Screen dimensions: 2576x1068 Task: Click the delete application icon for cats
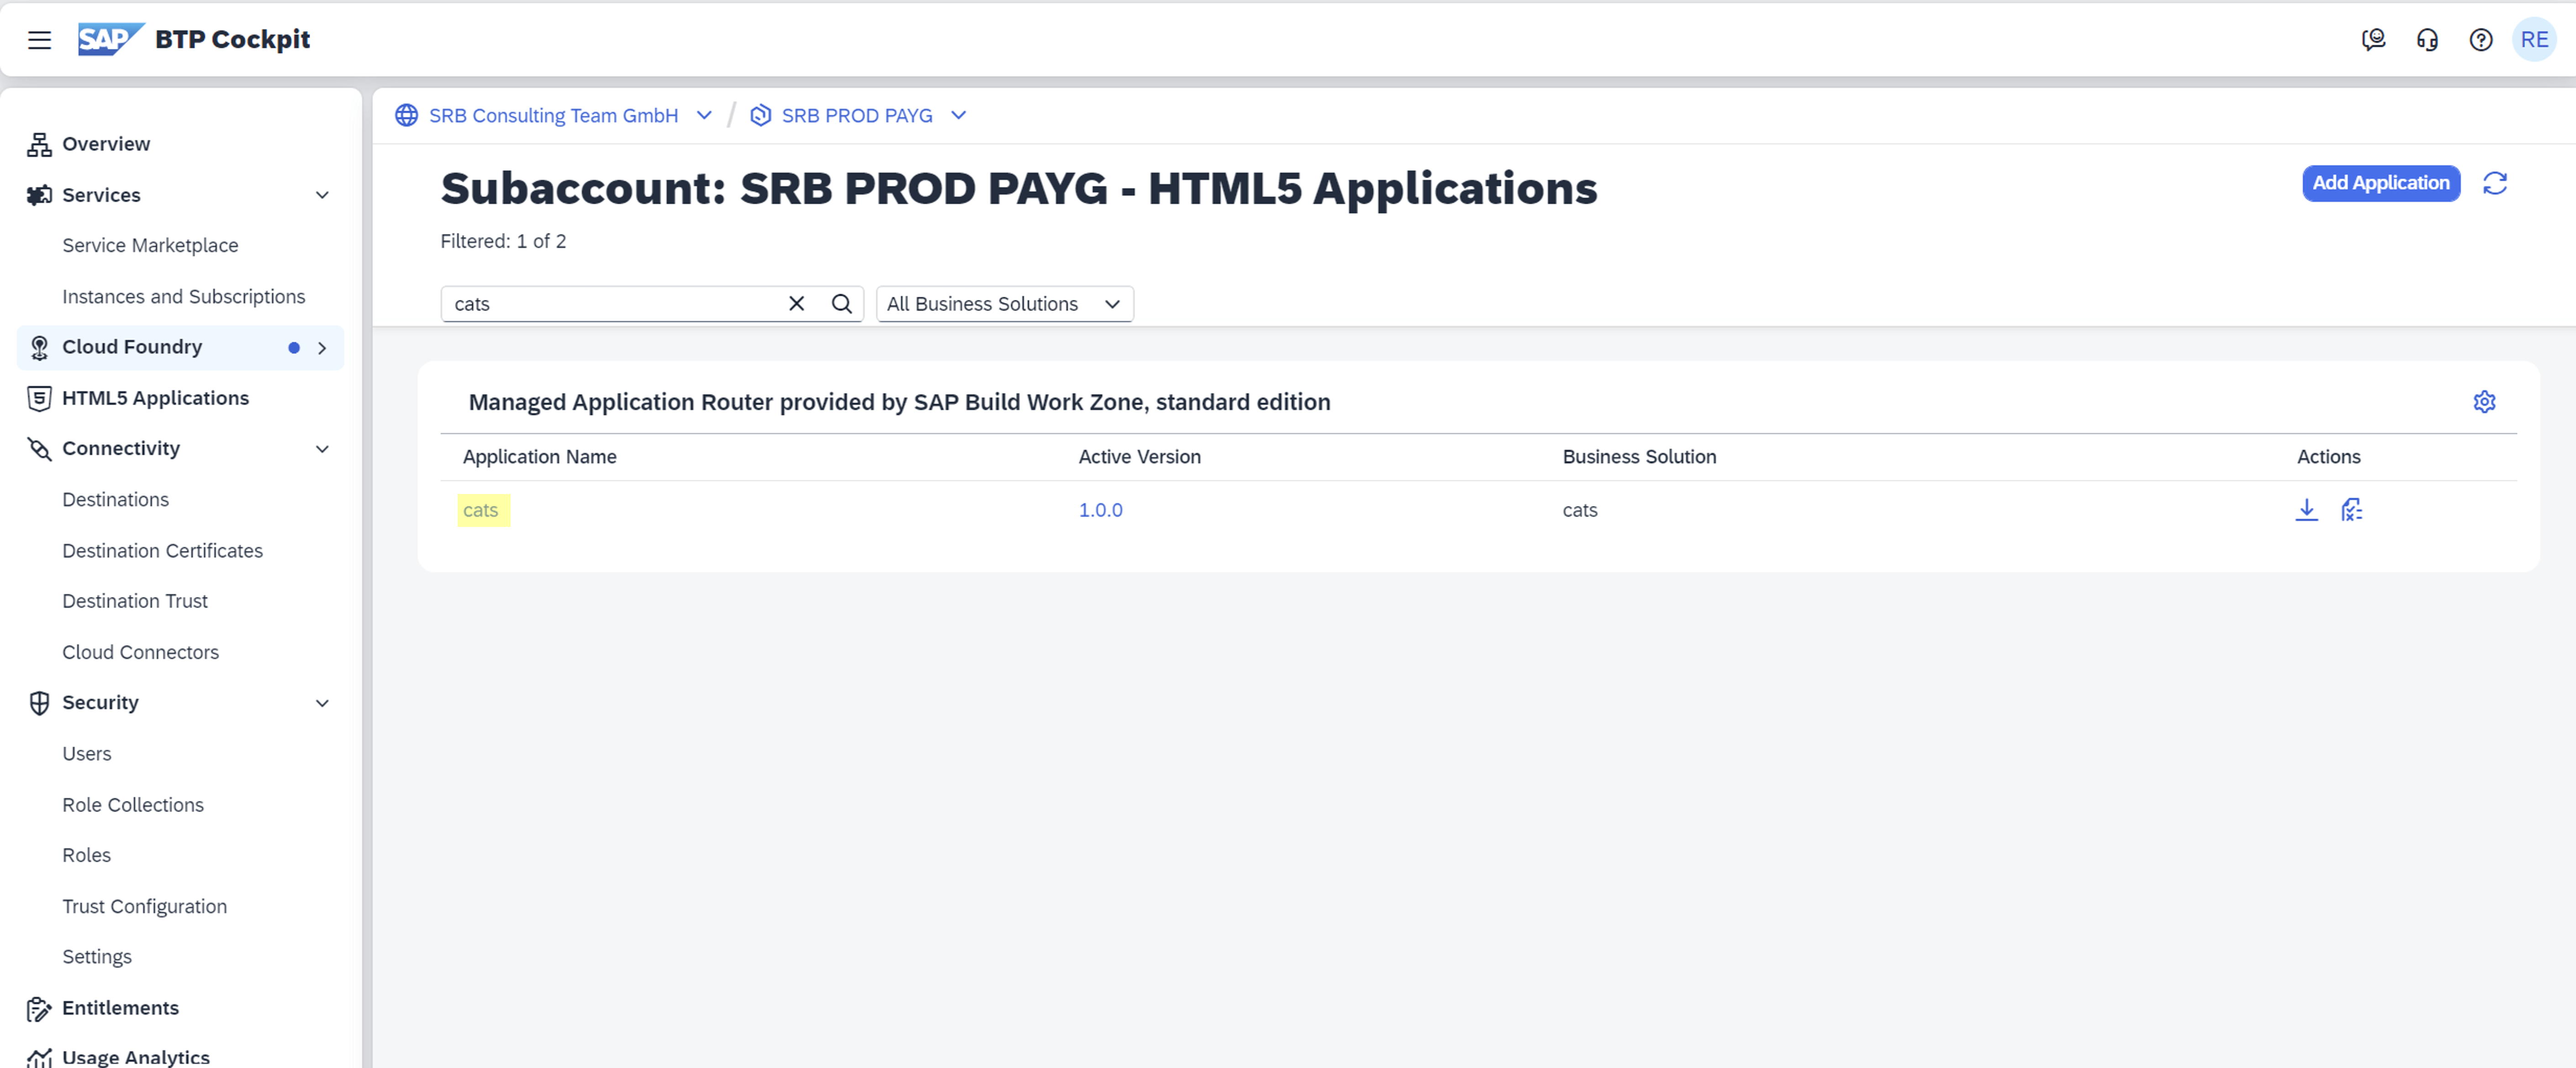click(x=2351, y=510)
